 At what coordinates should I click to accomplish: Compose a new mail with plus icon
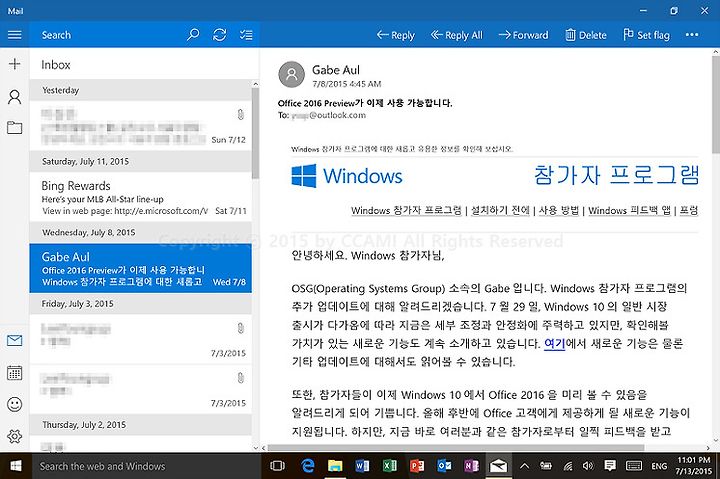(x=15, y=63)
